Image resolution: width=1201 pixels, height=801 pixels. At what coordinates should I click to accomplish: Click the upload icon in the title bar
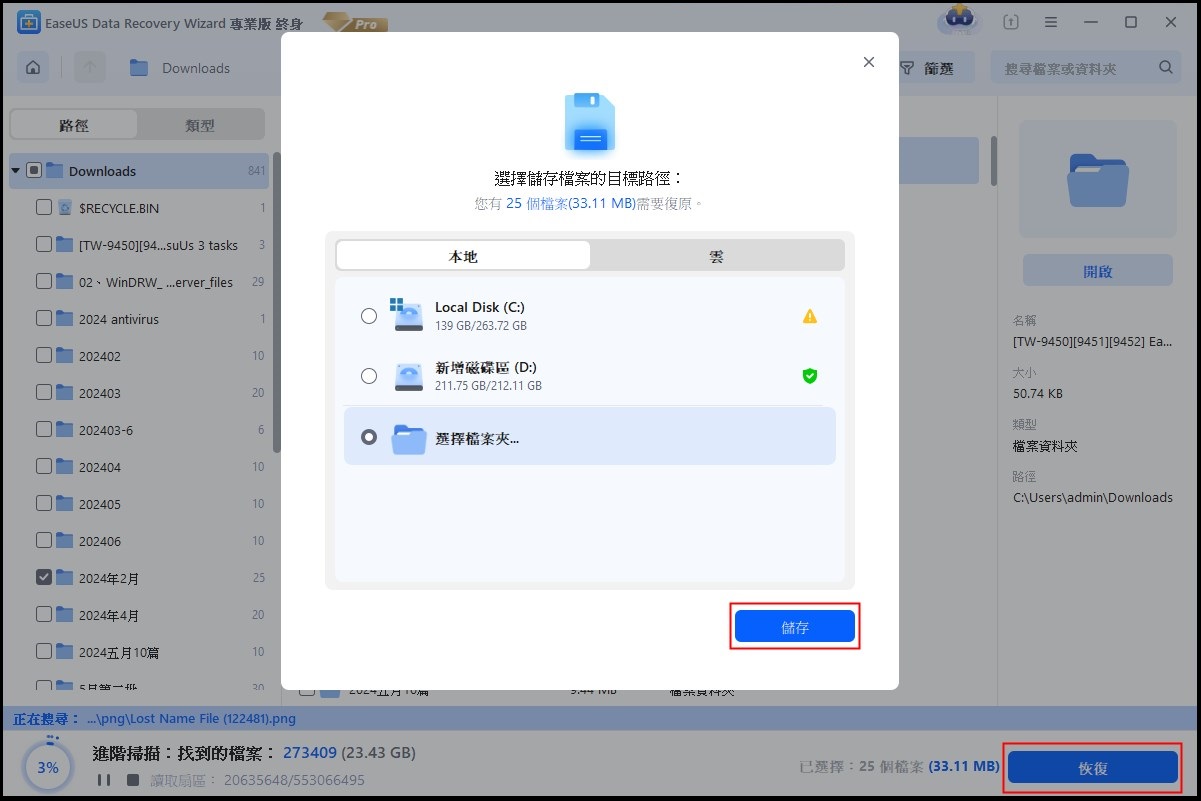(1012, 22)
